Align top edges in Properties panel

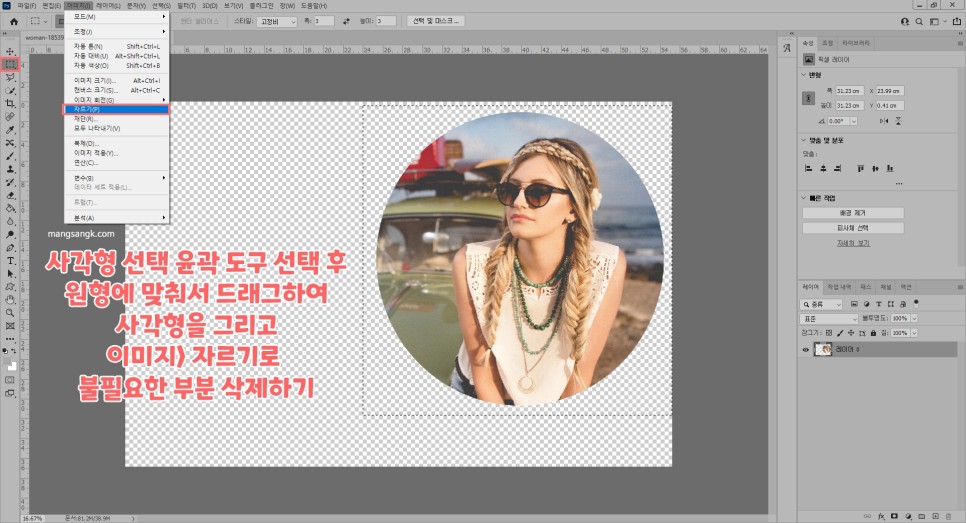[861, 168]
